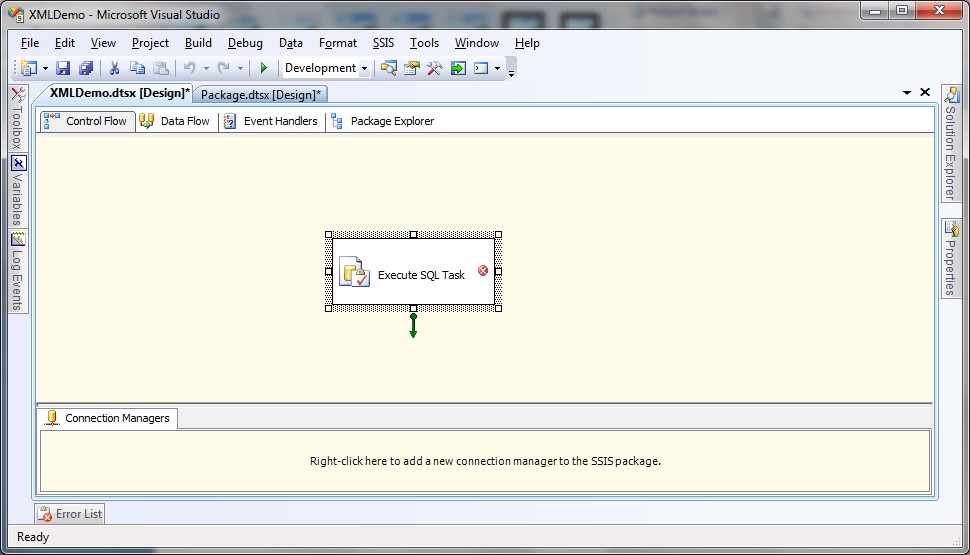Click the connection manager empty-area hint text
The height and width of the screenshot is (555, 970).
tap(485, 461)
